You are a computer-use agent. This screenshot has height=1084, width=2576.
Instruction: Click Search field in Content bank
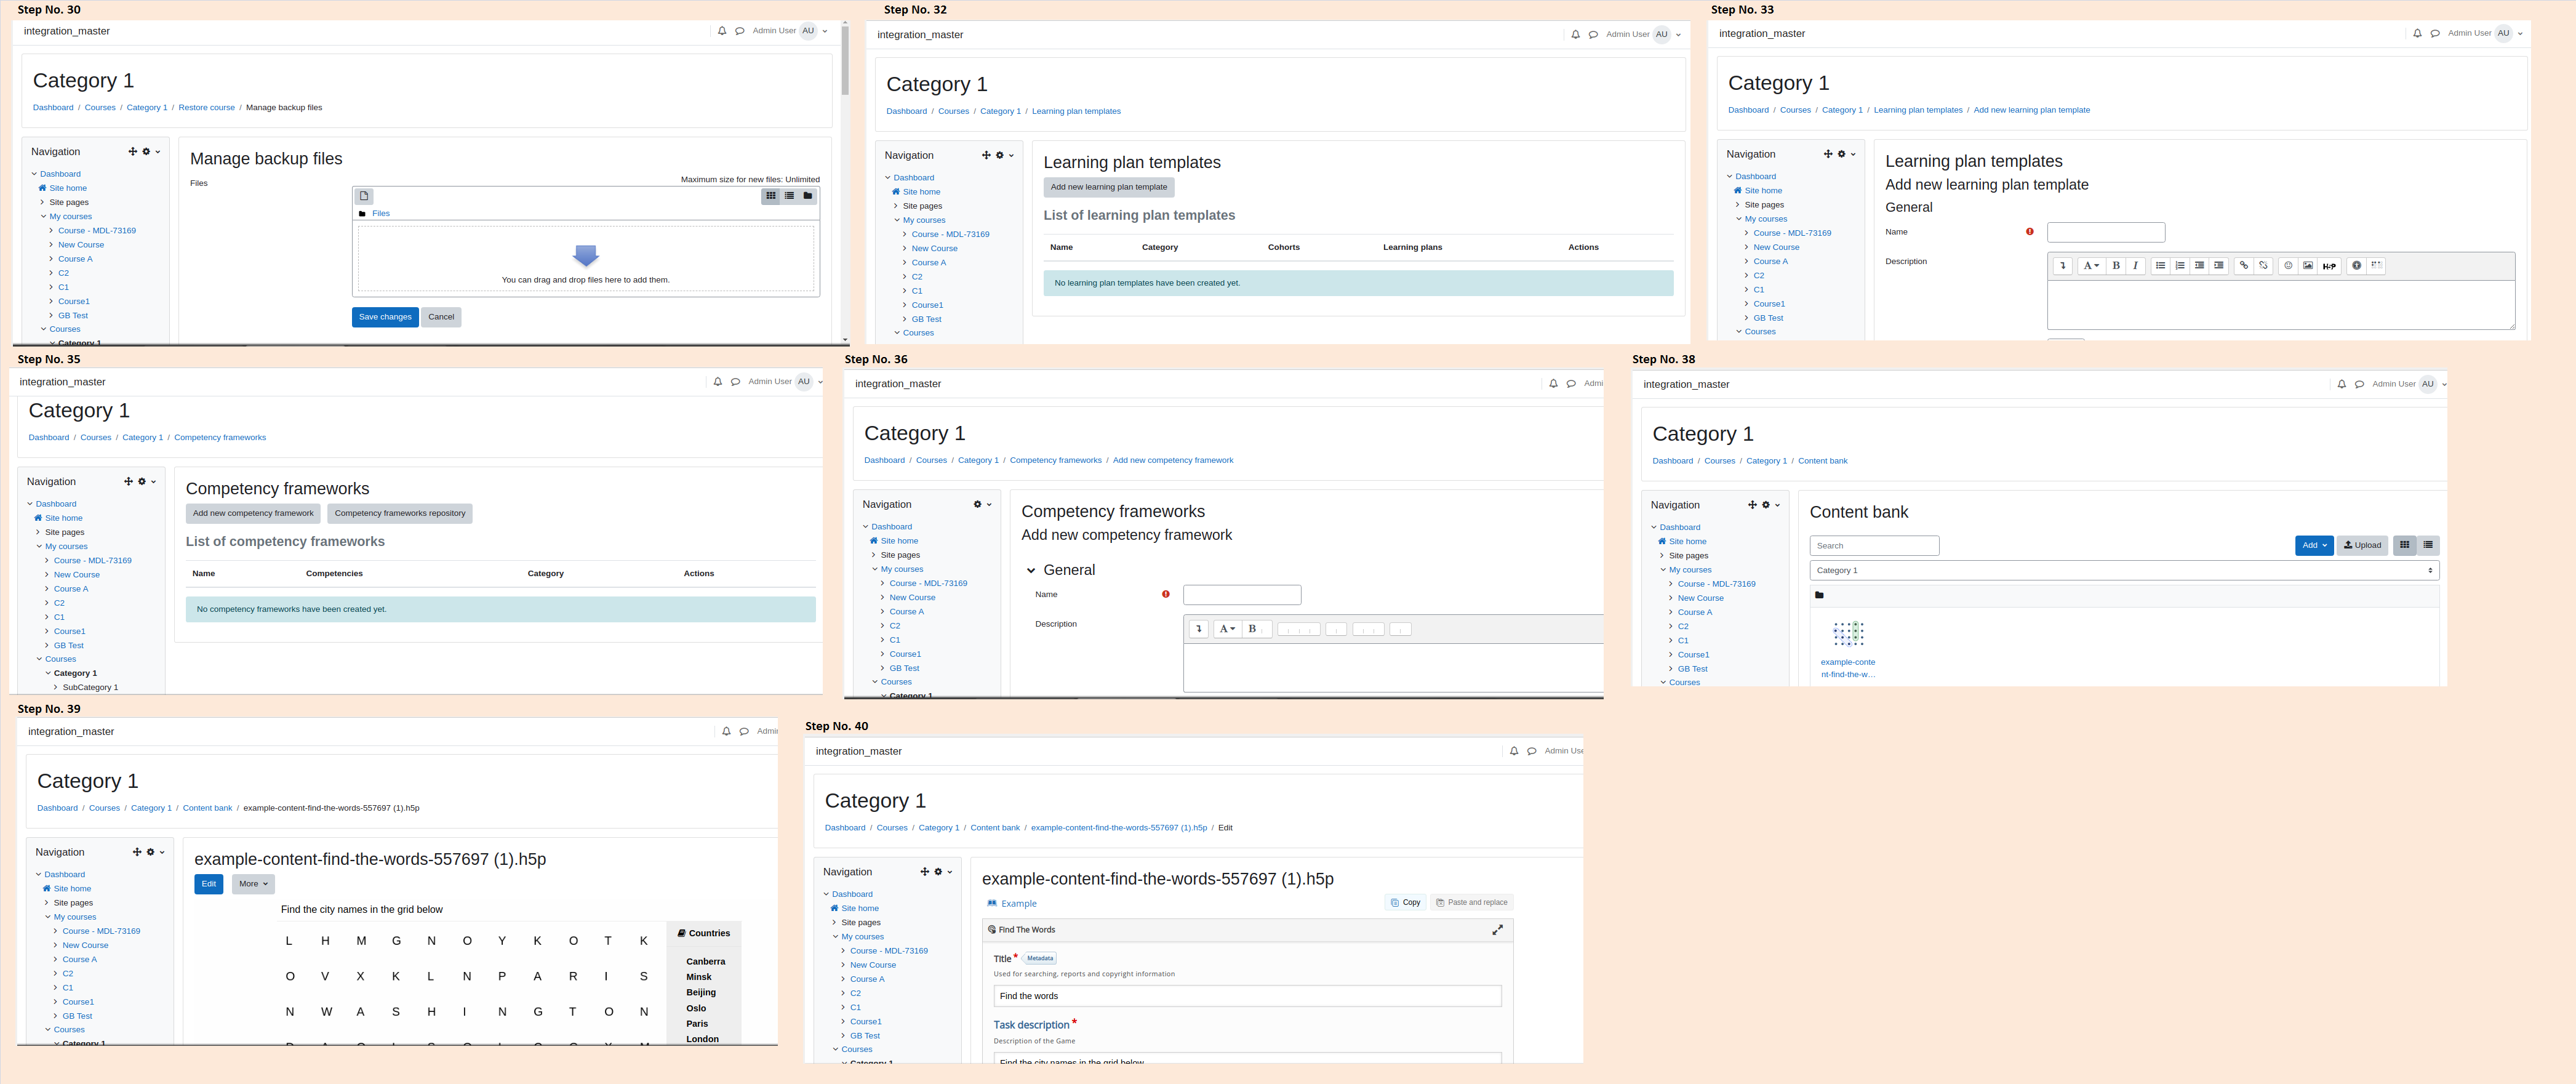pos(1874,546)
